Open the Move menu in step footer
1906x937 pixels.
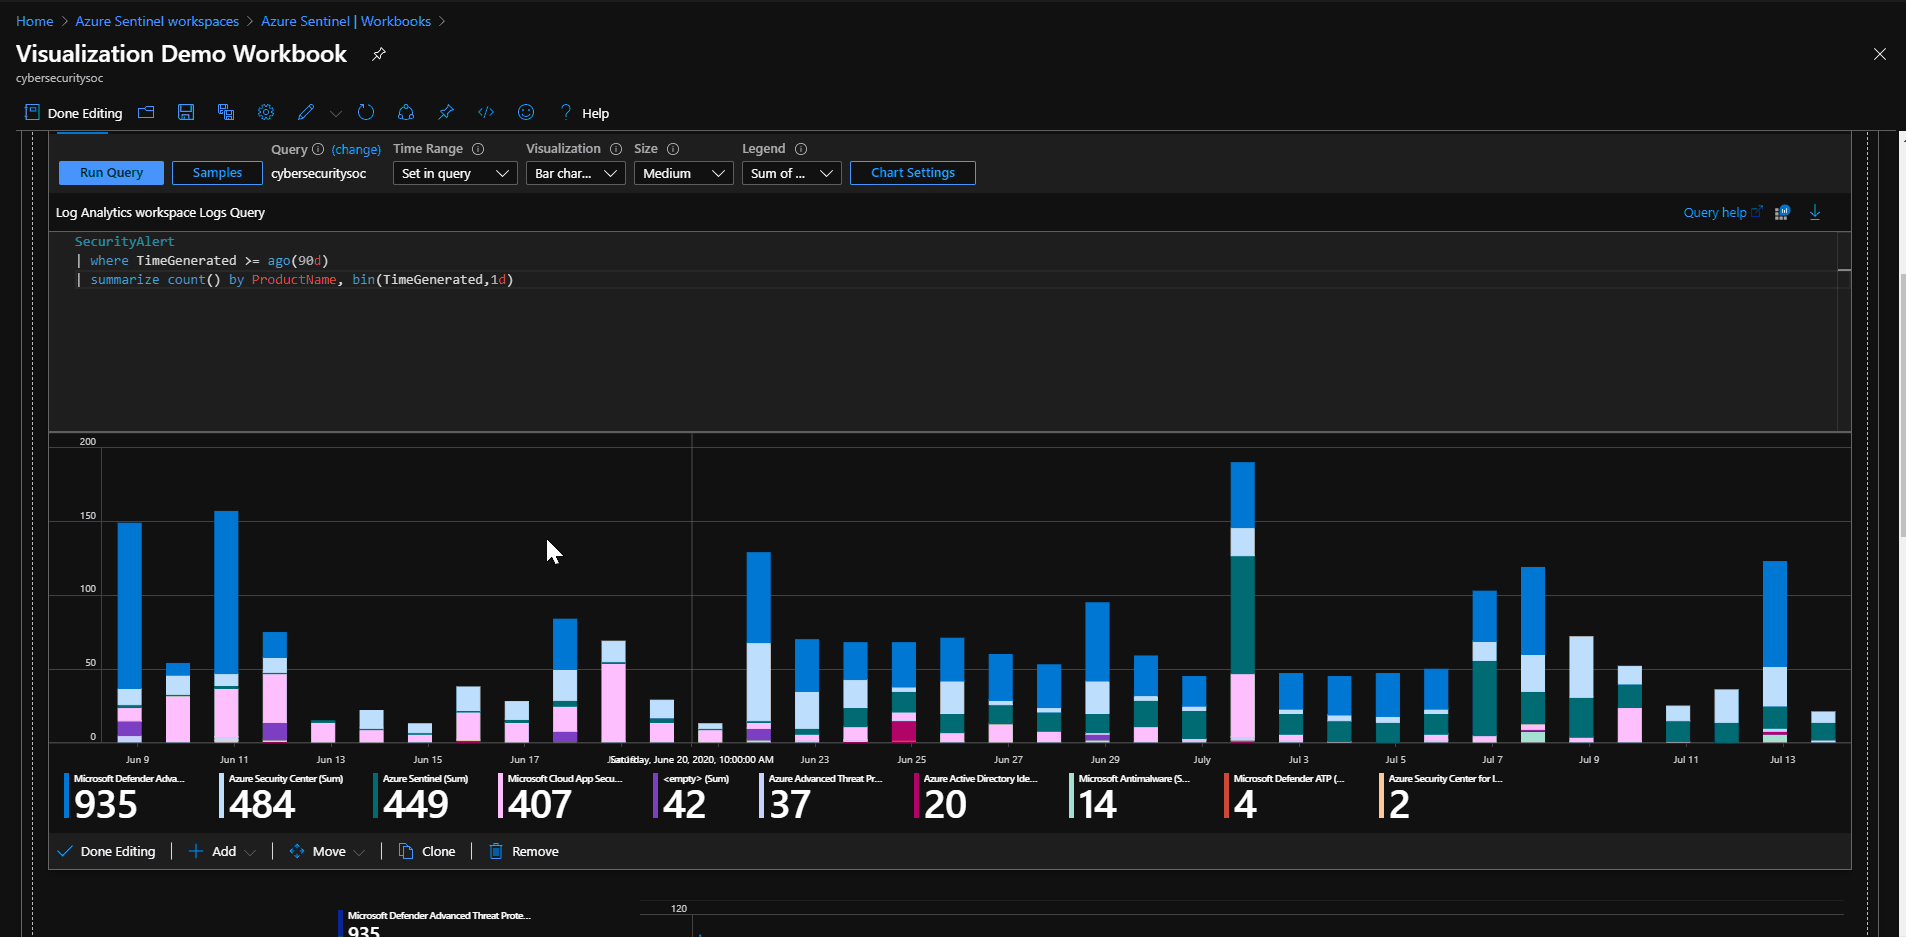pyautogui.click(x=328, y=851)
